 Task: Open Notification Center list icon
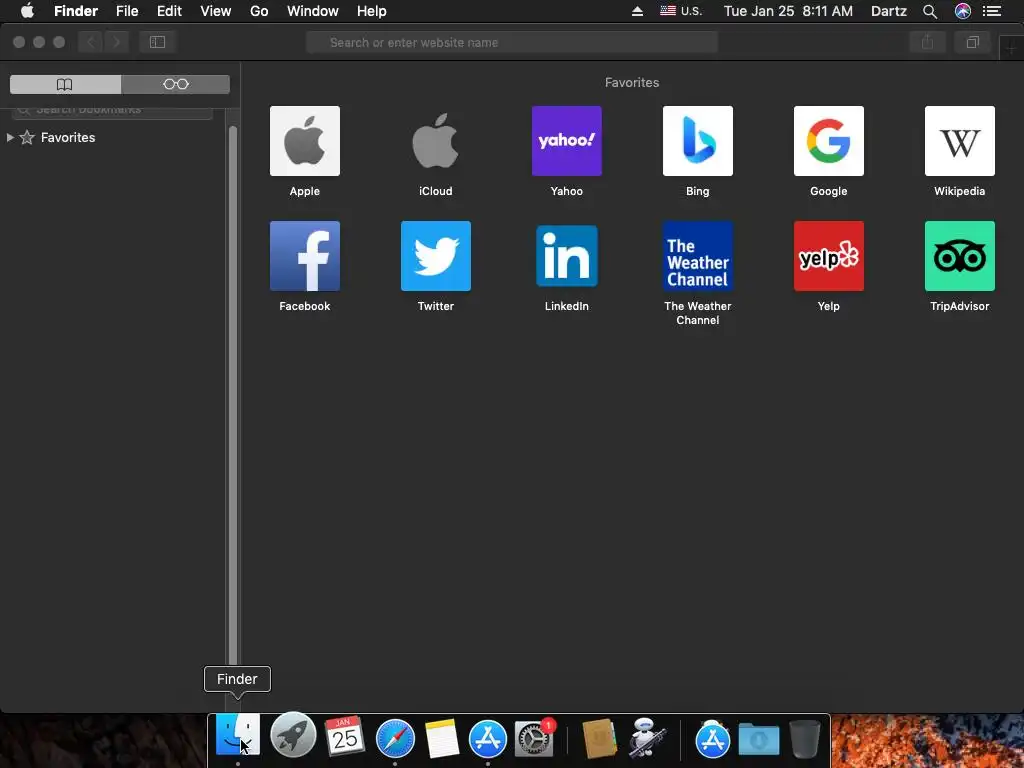992,11
